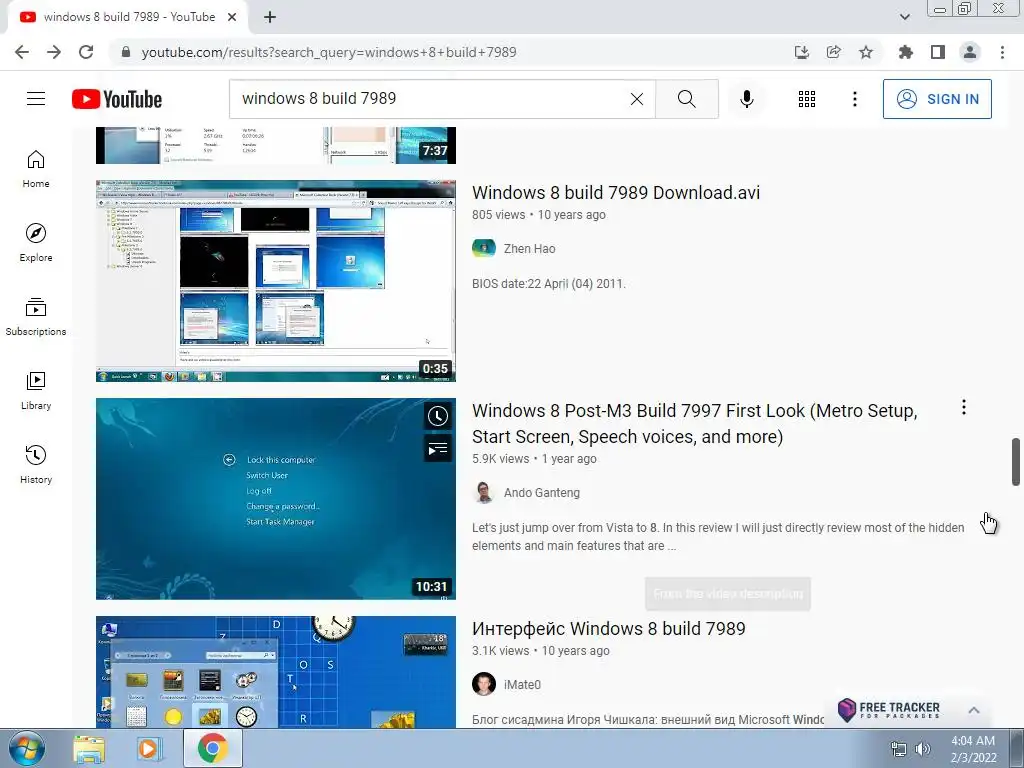Screen dimensions: 1024x768
Task: Click the address bar URL
Action: pos(328,52)
